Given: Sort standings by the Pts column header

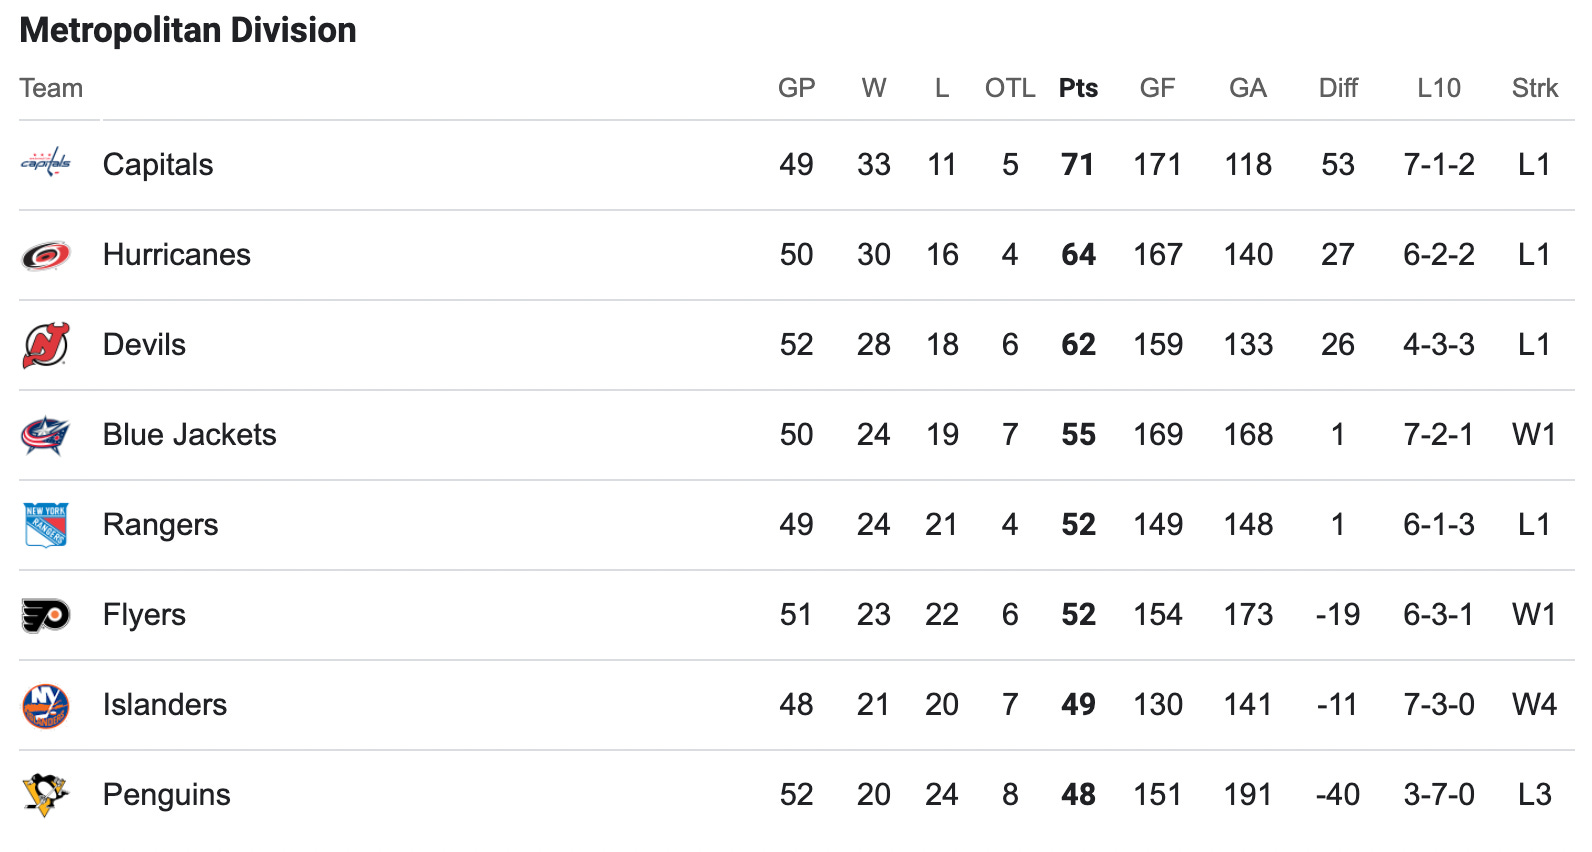Looking at the screenshot, I should (1078, 88).
